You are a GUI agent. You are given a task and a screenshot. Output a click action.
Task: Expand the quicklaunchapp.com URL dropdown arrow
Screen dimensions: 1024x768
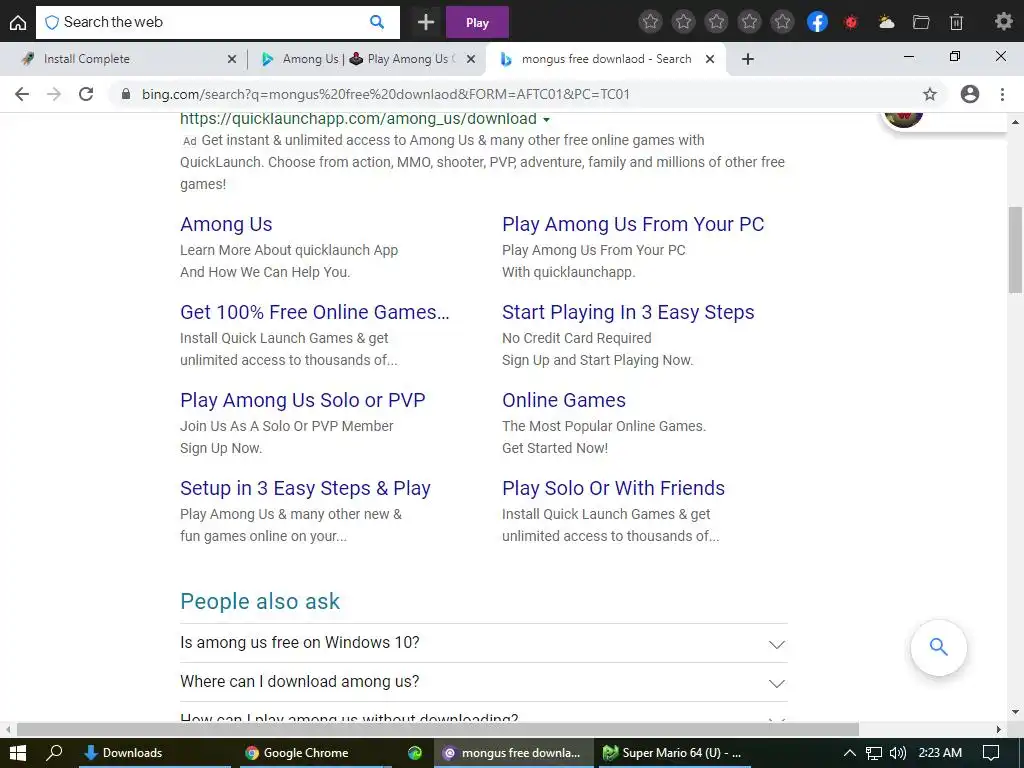(547, 120)
